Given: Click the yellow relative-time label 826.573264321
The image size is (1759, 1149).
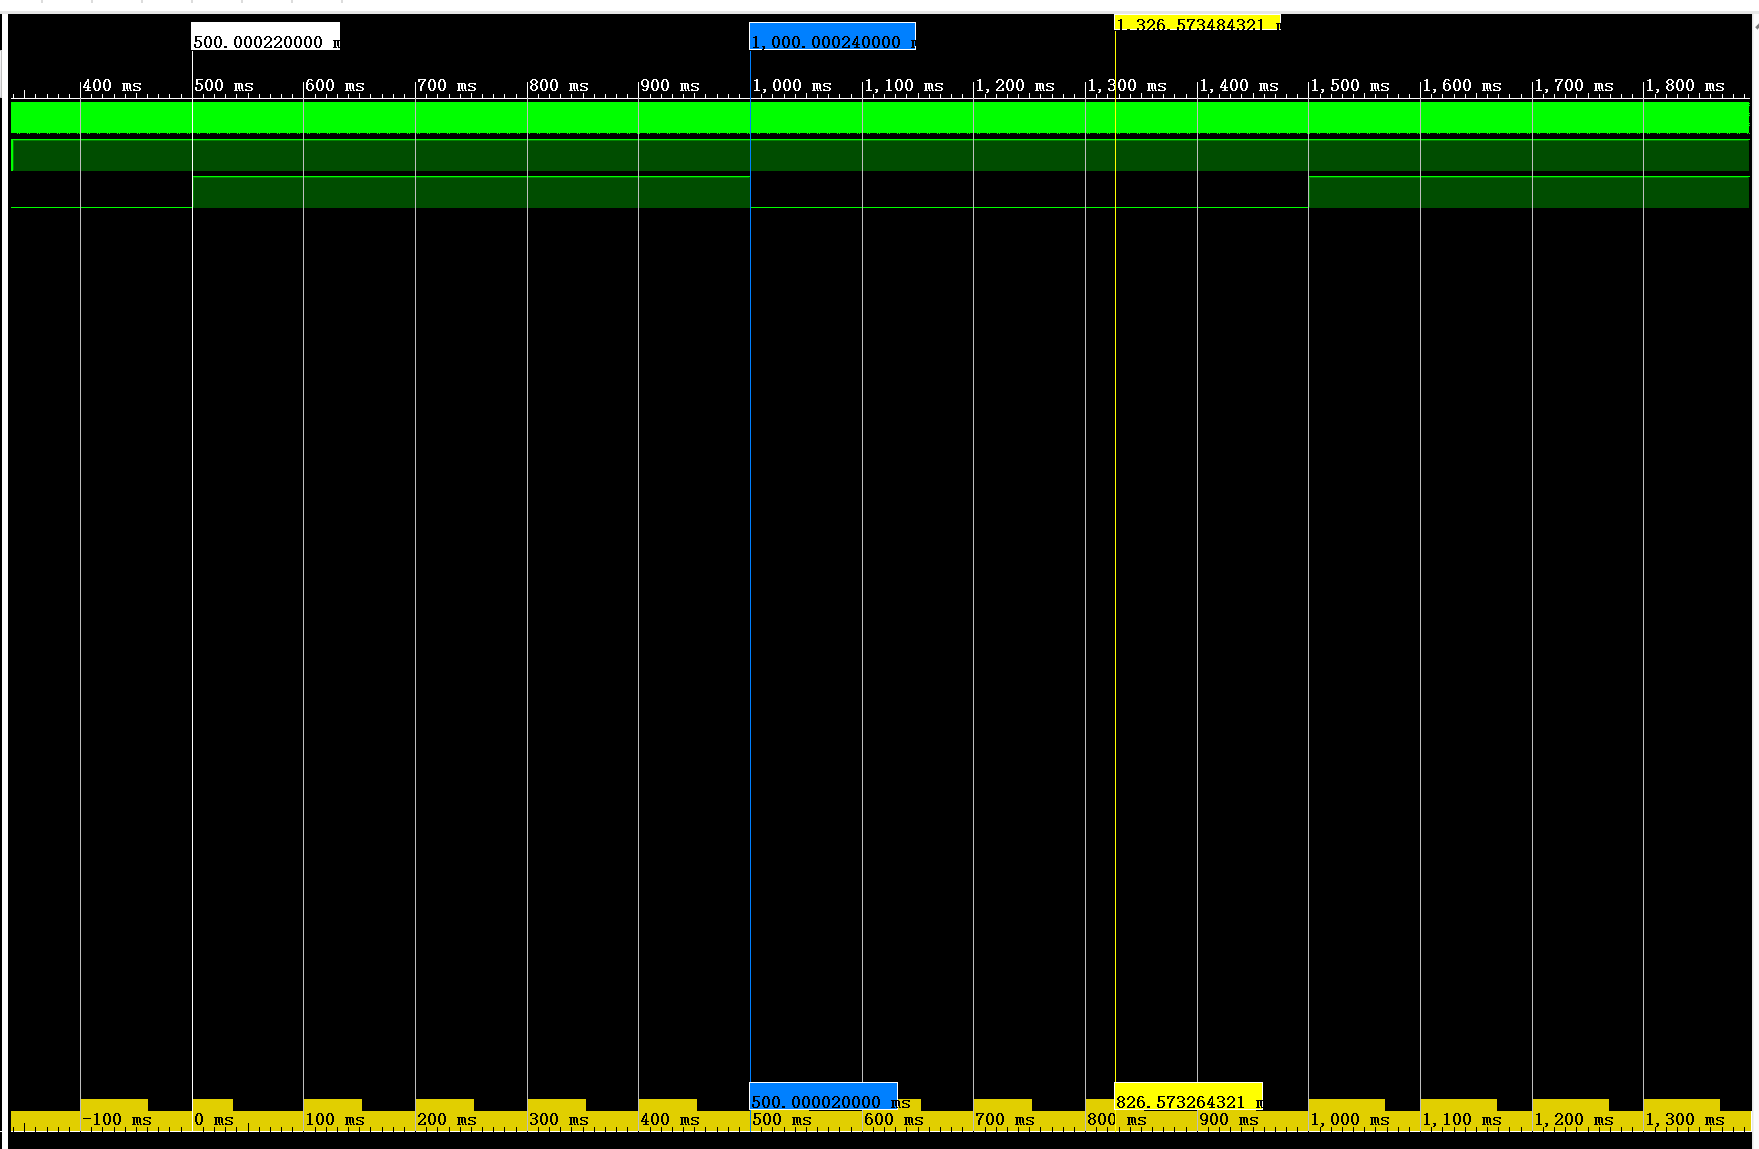Looking at the screenshot, I should (1188, 1097).
